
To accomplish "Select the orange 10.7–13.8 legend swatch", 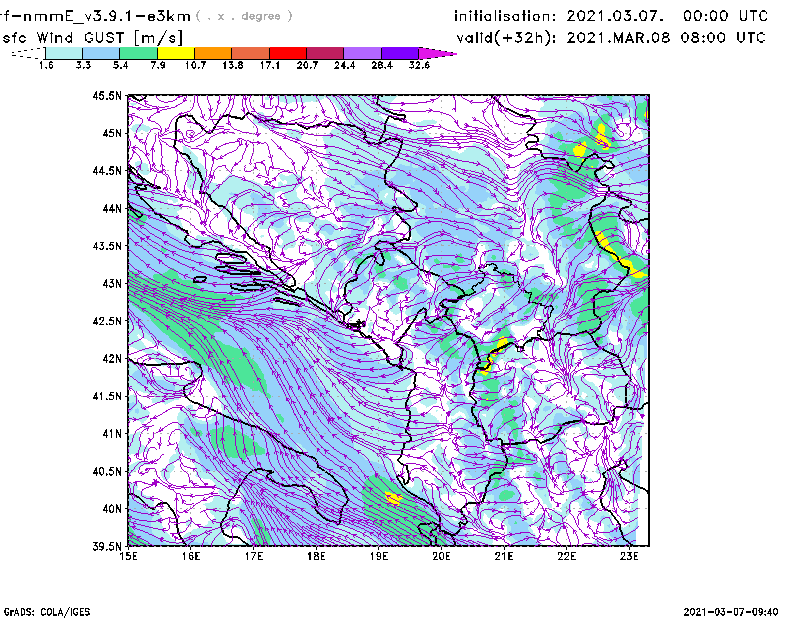I will click(x=213, y=53).
